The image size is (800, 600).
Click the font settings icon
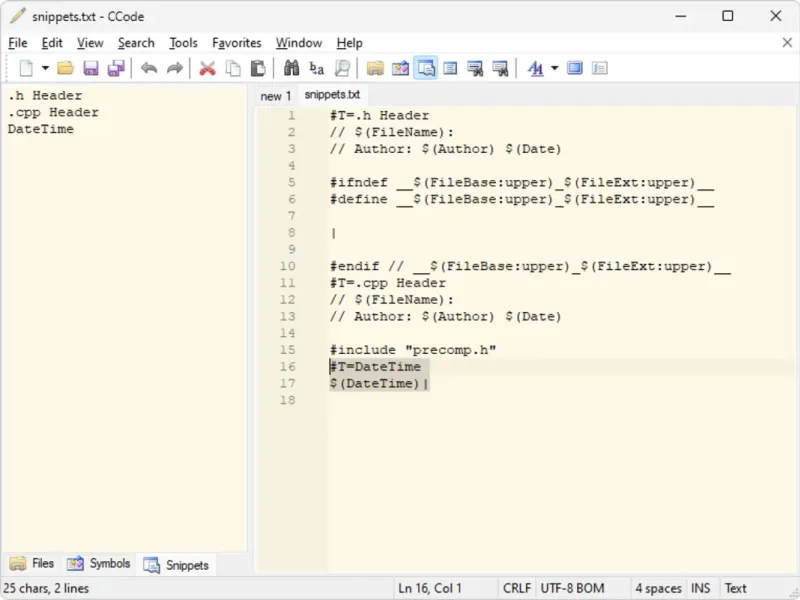click(x=535, y=68)
